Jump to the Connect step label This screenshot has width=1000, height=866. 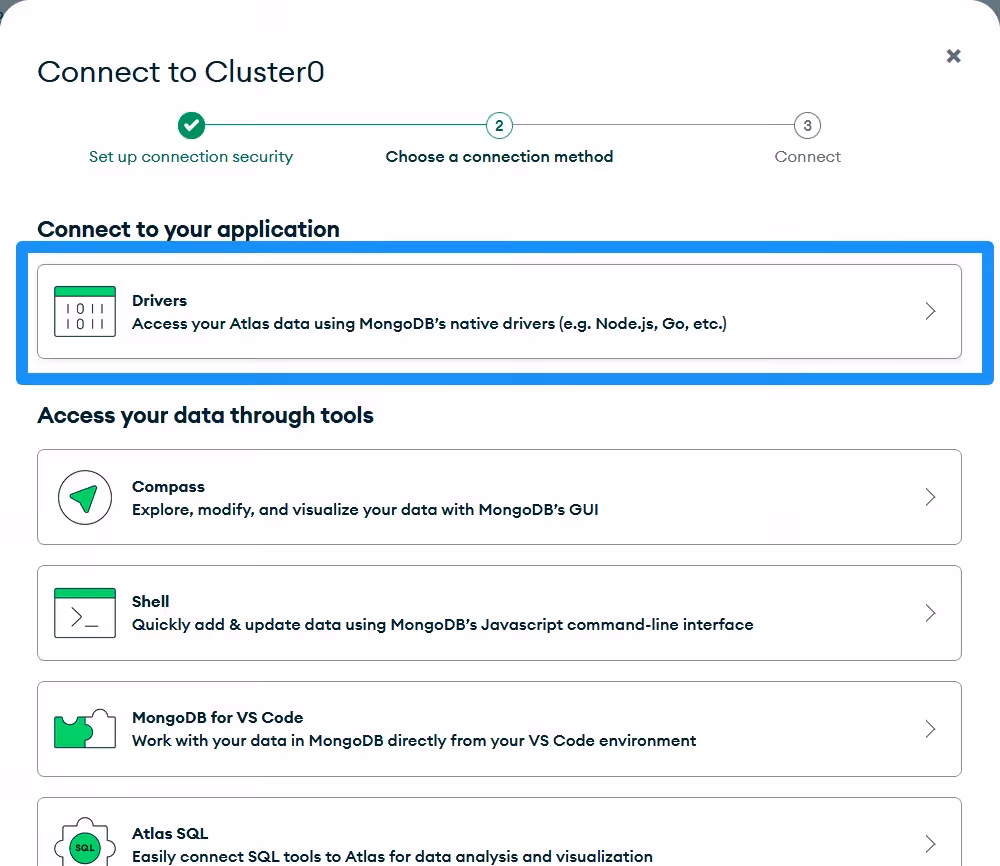807,157
